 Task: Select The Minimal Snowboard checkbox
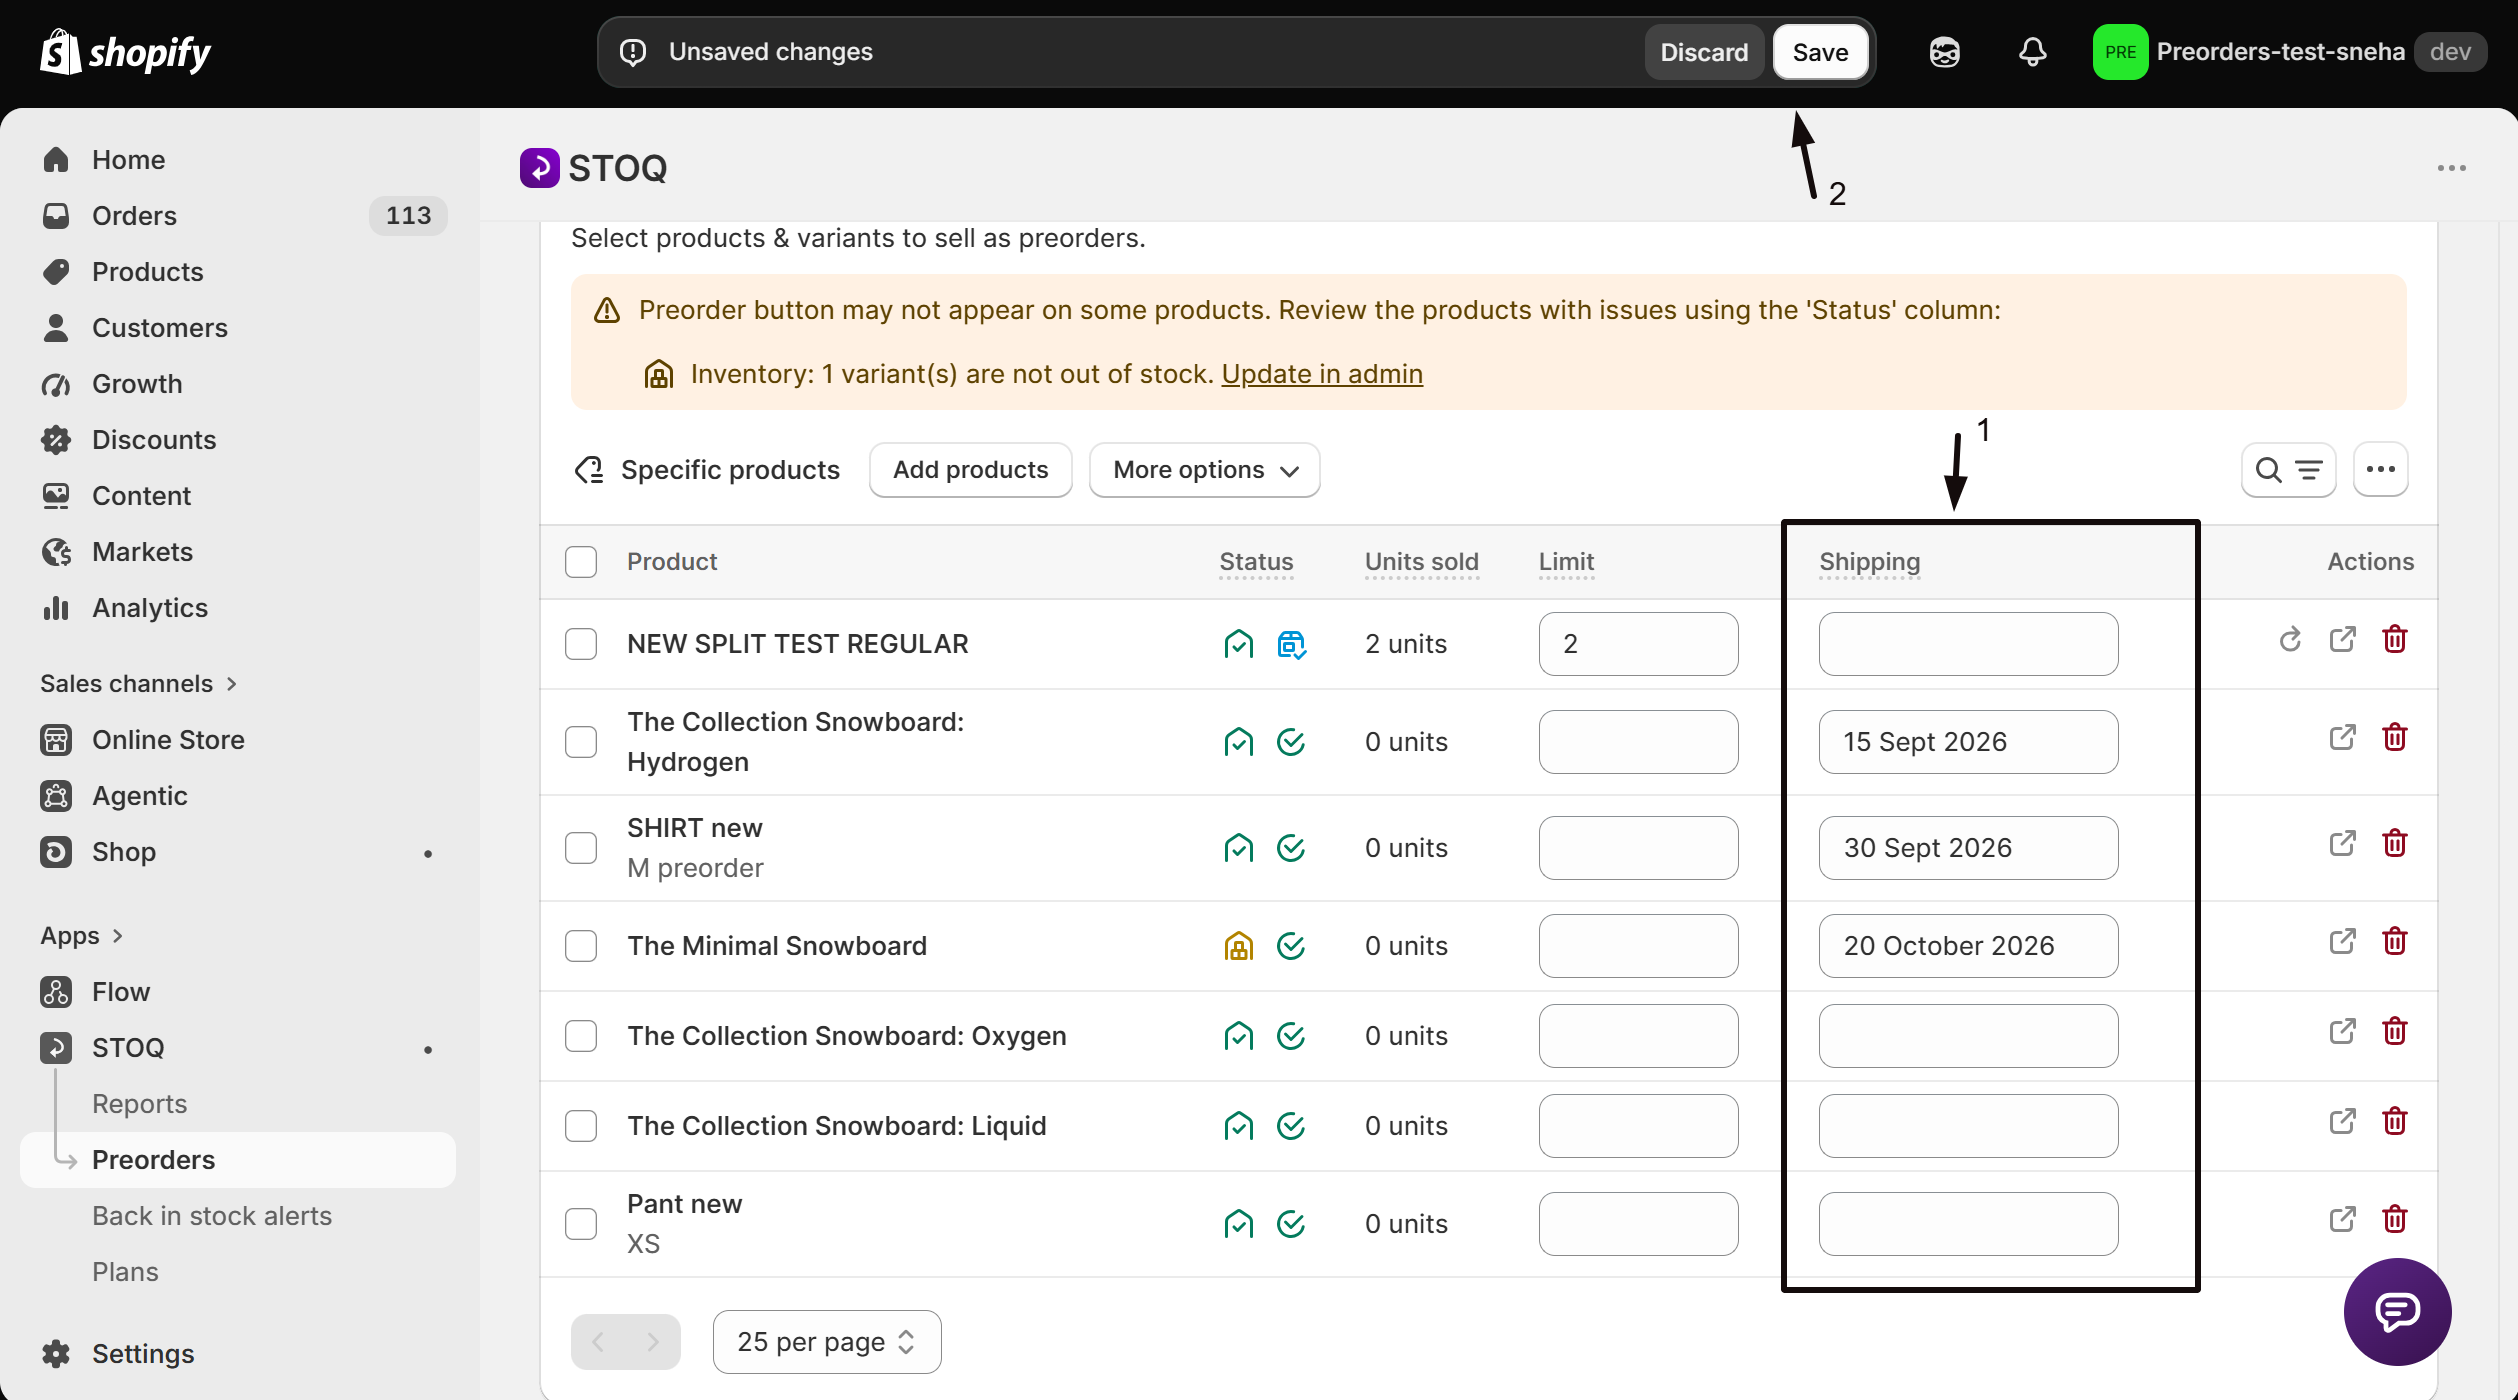(x=581, y=946)
